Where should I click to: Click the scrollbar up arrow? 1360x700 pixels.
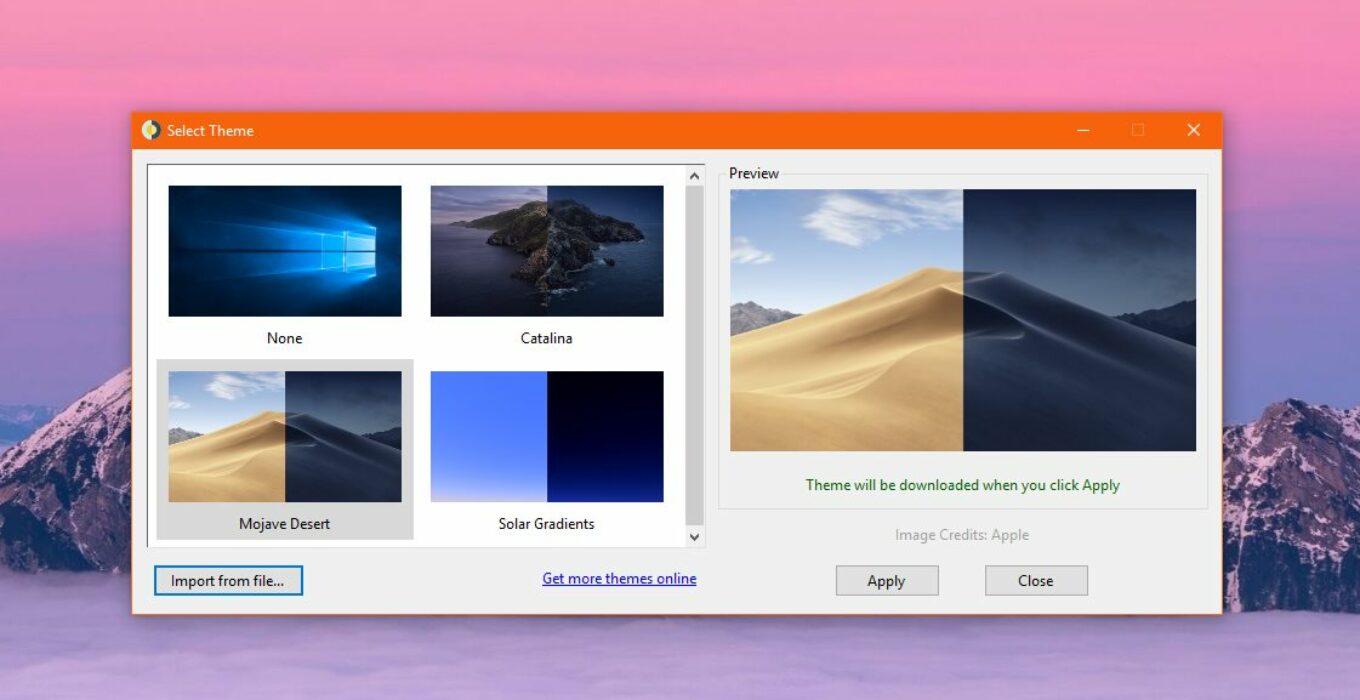(x=693, y=173)
